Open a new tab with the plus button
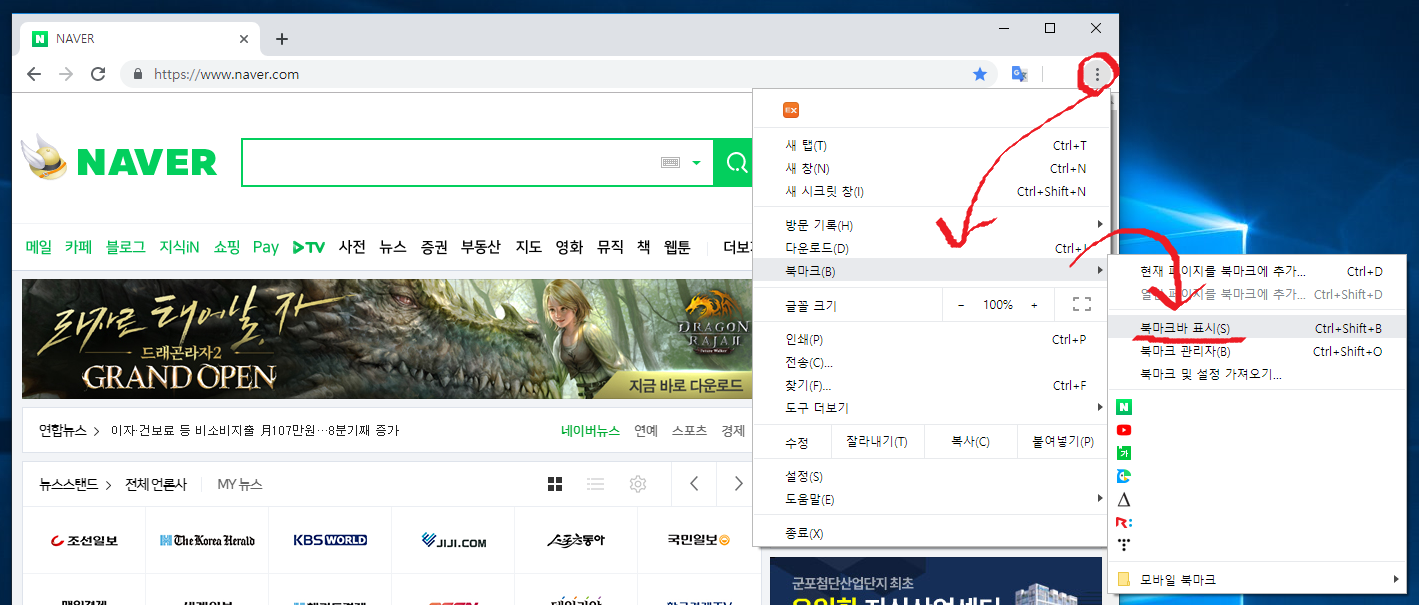 tap(282, 39)
